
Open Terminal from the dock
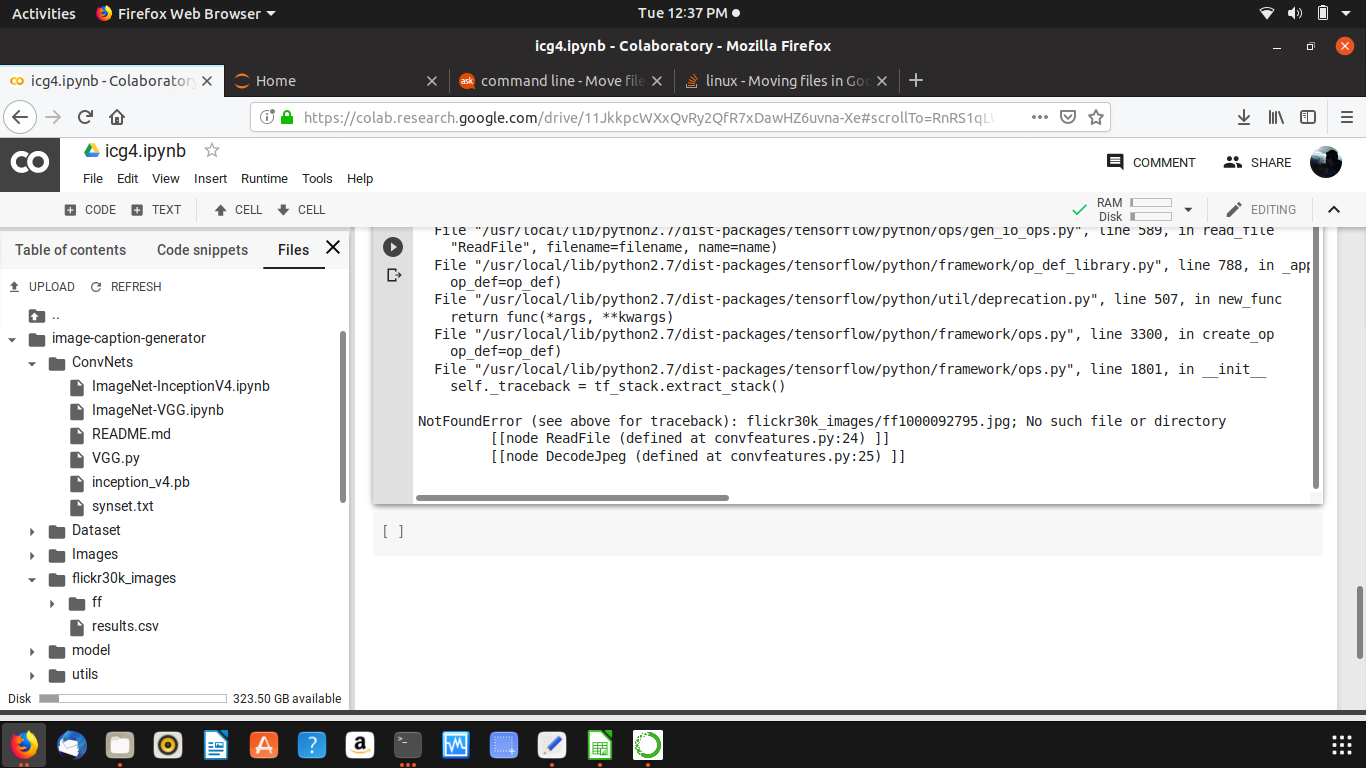point(408,745)
